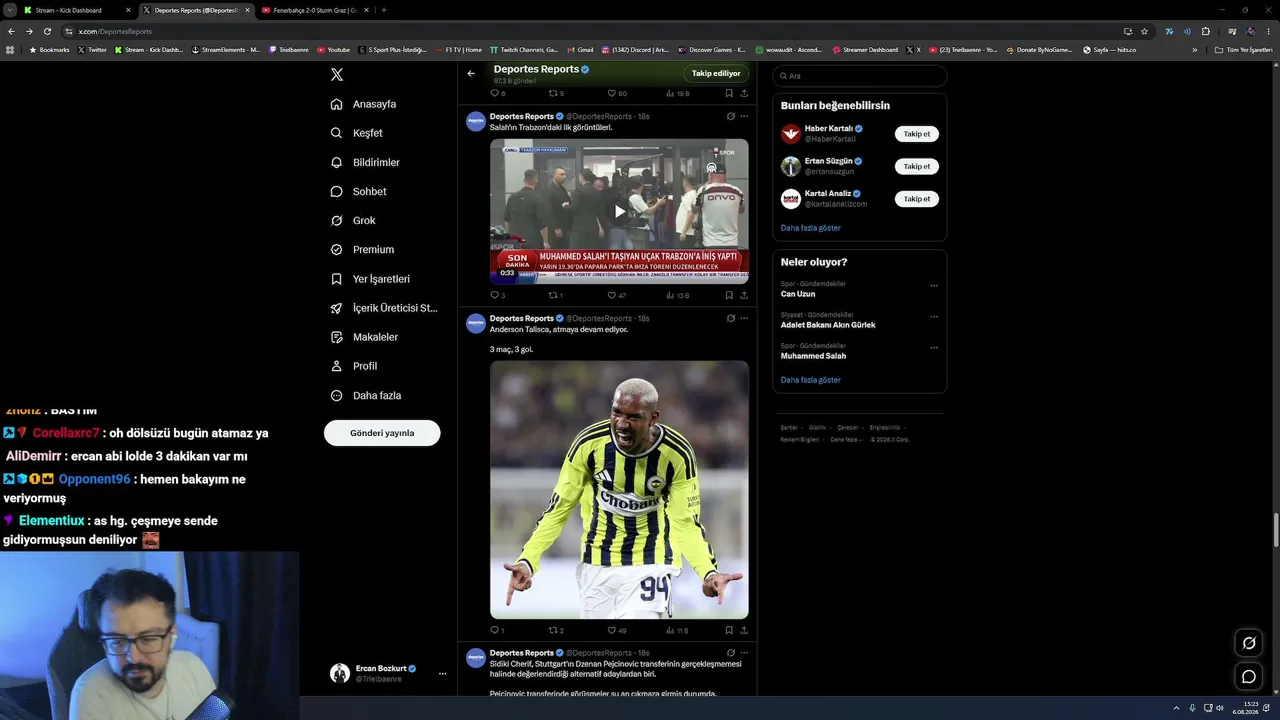The image size is (1280, 720).
Task: Open Bildirimler in the sidebar
Action: [x=365, y=162]
